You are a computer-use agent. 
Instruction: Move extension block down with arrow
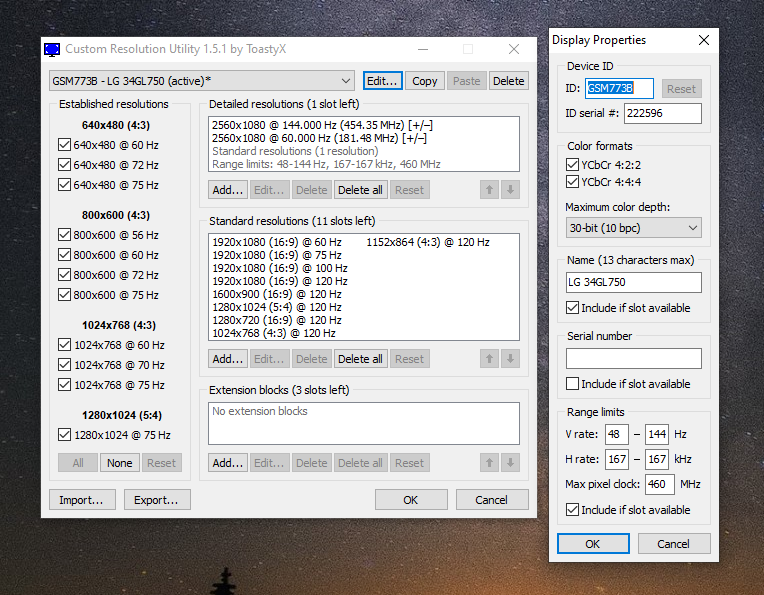(510, 463)
